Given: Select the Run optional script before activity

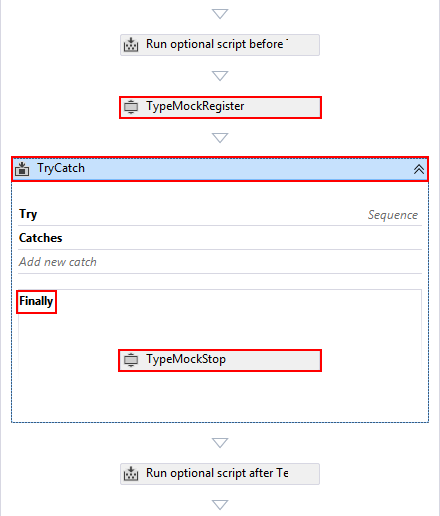Looking at the screenshot, I should [220, 45].
